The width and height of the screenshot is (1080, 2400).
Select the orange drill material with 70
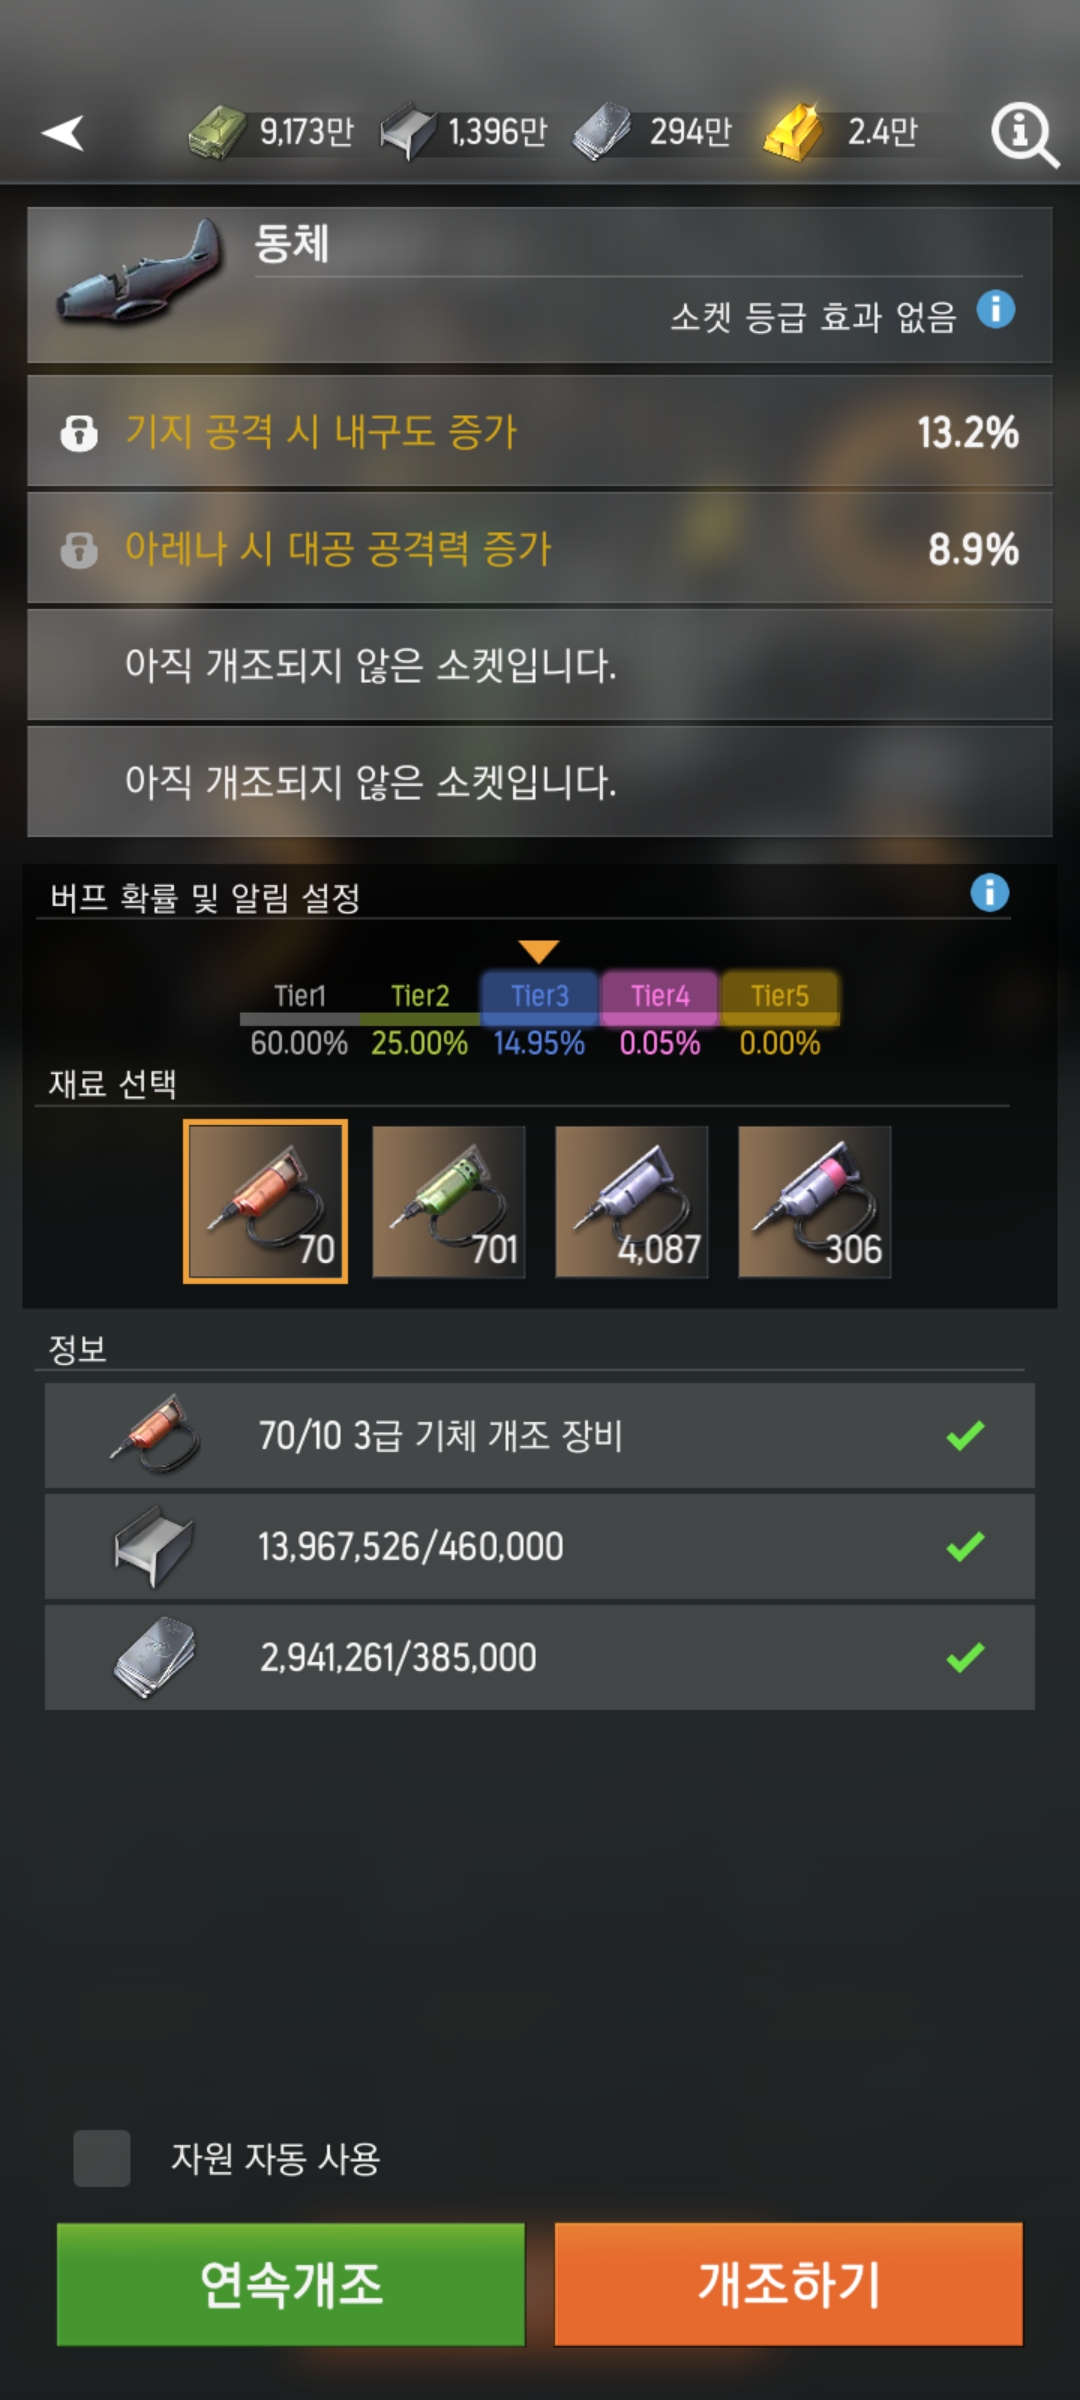click(x=265, y=1201)
